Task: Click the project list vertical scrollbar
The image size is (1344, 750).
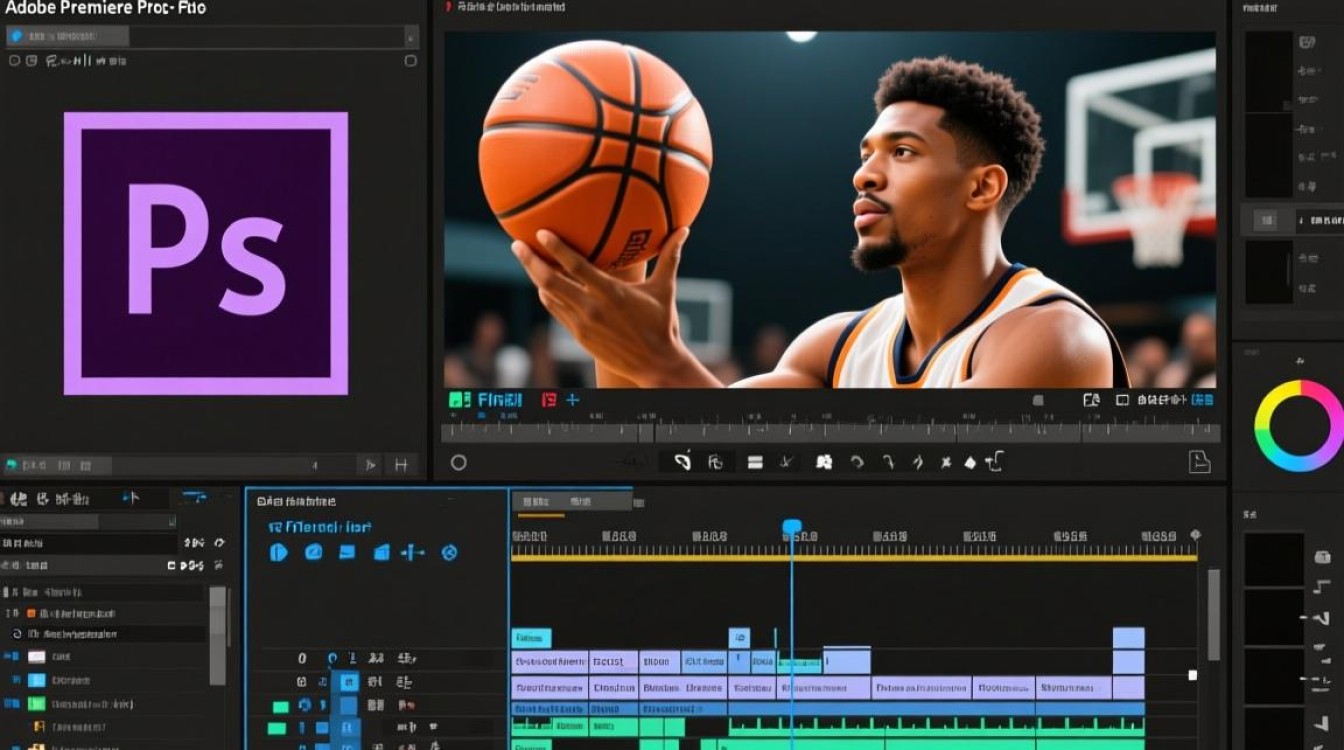Action: tap(217, 635)
